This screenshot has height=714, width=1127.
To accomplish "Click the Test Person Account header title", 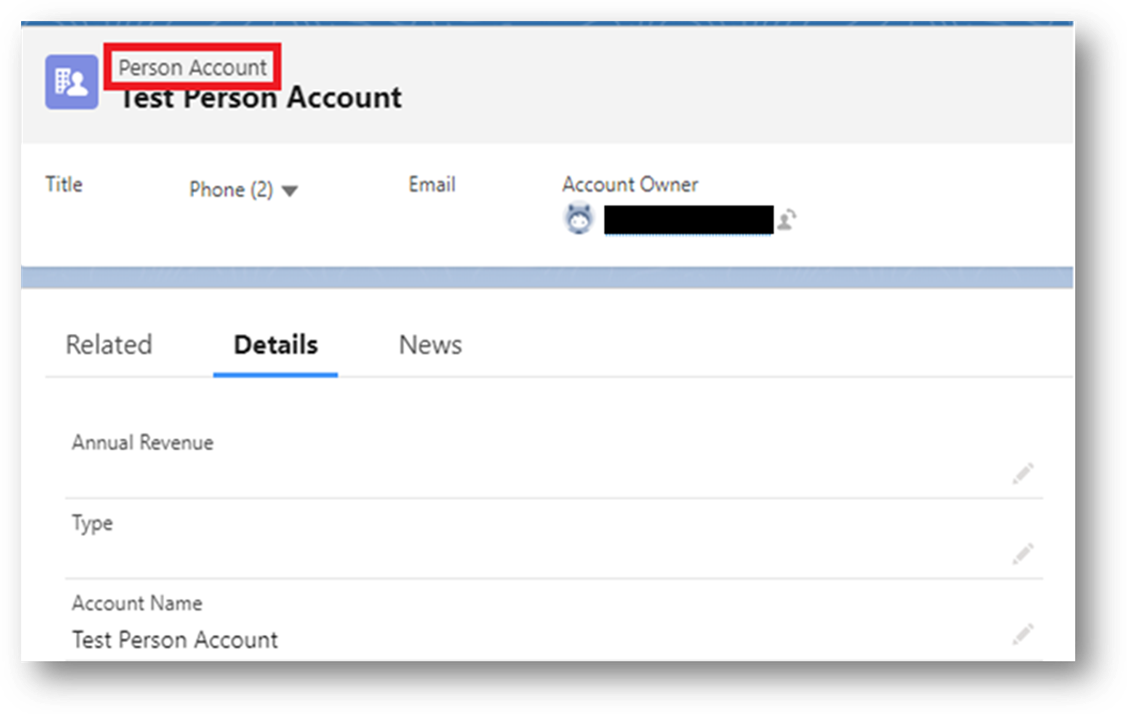I will point(260,99).
